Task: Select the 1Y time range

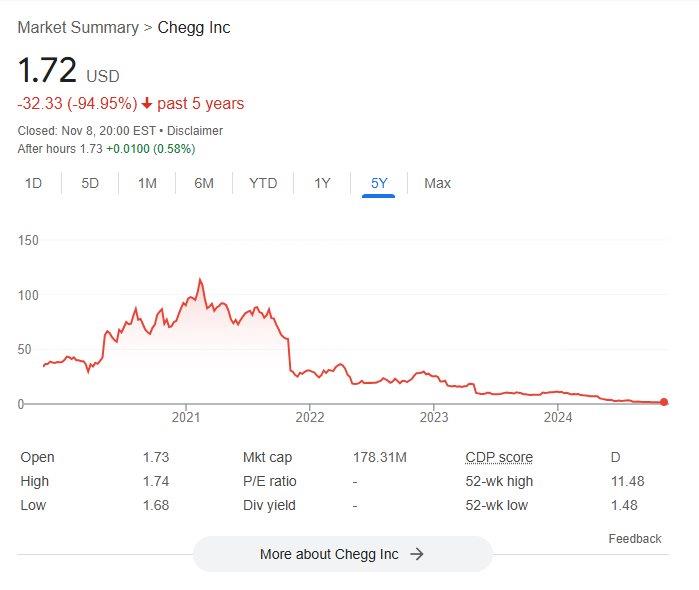Action: 322,183
